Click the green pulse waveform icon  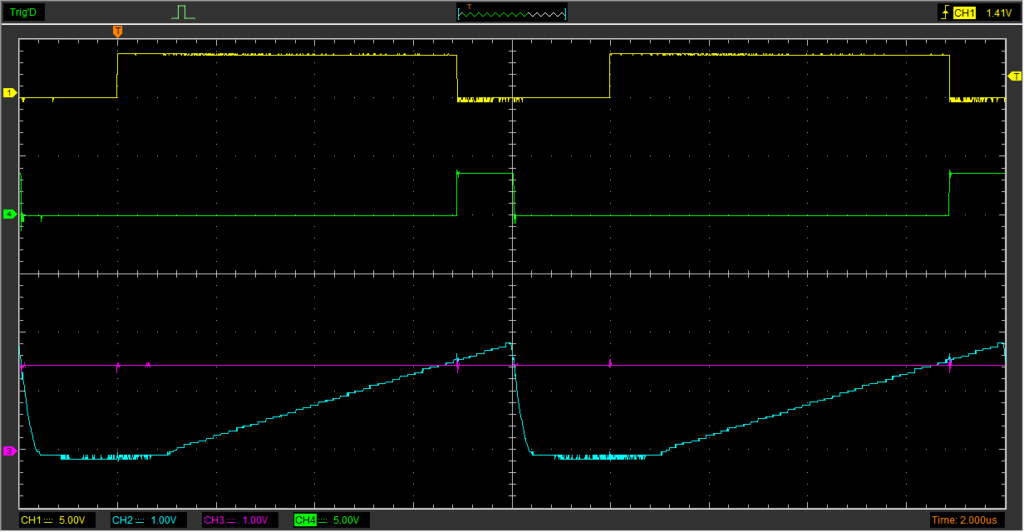point(181,13)
